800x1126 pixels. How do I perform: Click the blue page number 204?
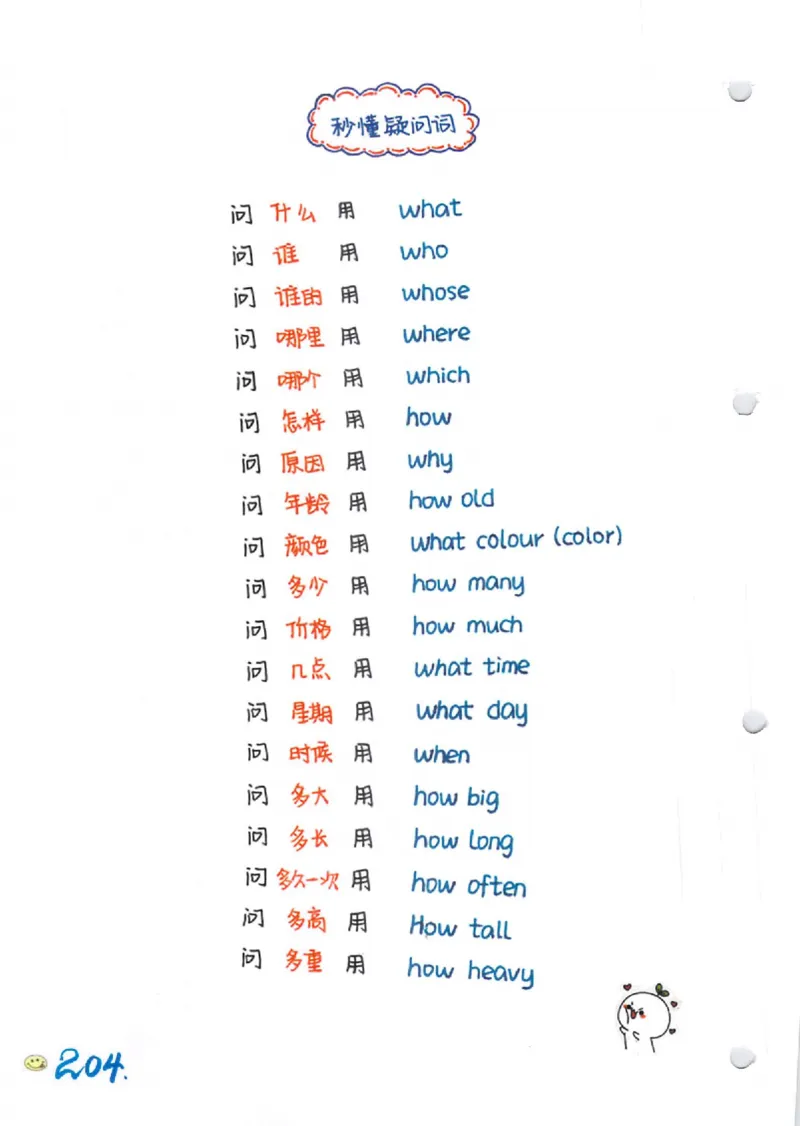92,1066
